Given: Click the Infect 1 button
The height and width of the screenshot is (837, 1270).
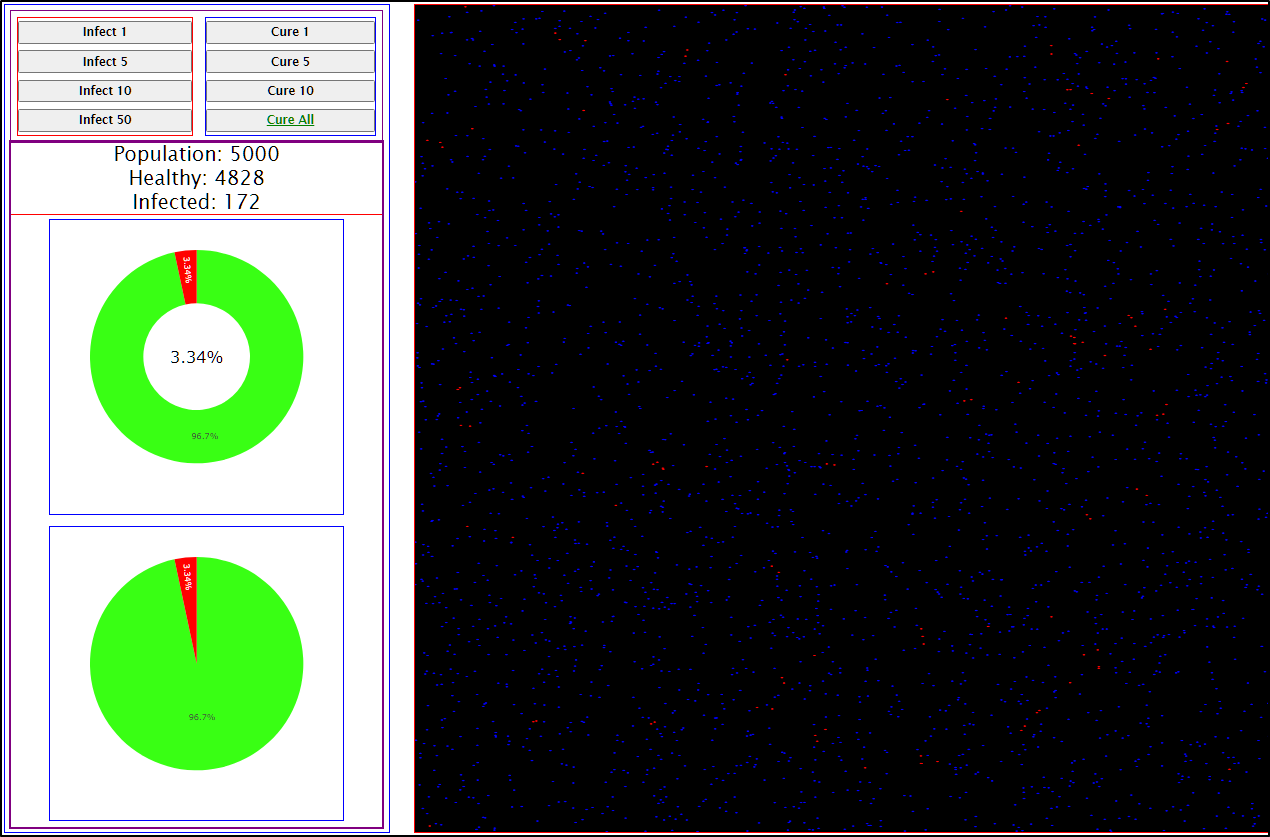Looking at the screenshot, I should [104, 31].
